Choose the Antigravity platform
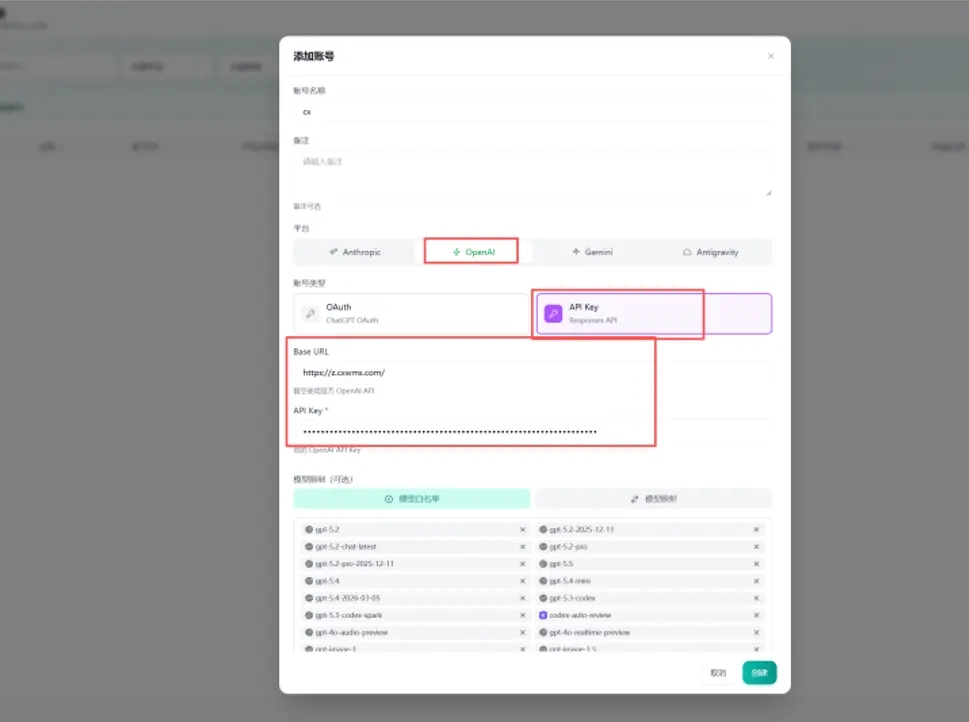Screen dimensions: 969x722 point(711,252)
